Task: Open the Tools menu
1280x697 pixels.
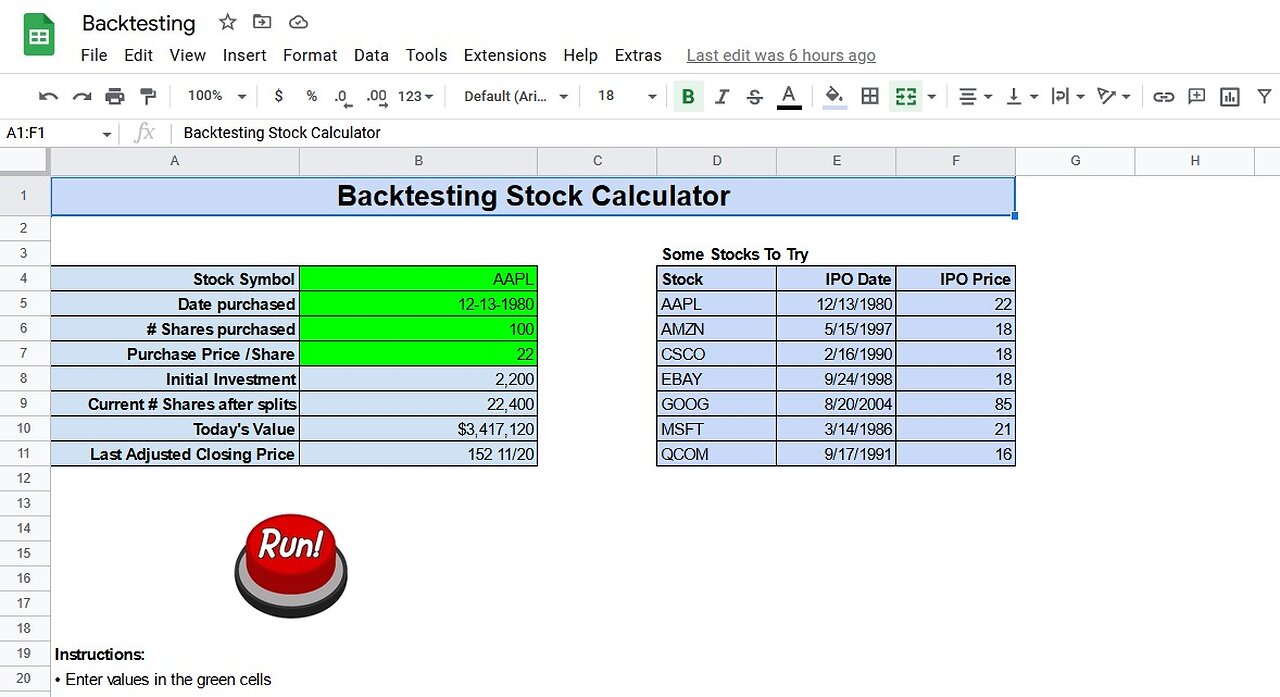Action: click(426, 55)
